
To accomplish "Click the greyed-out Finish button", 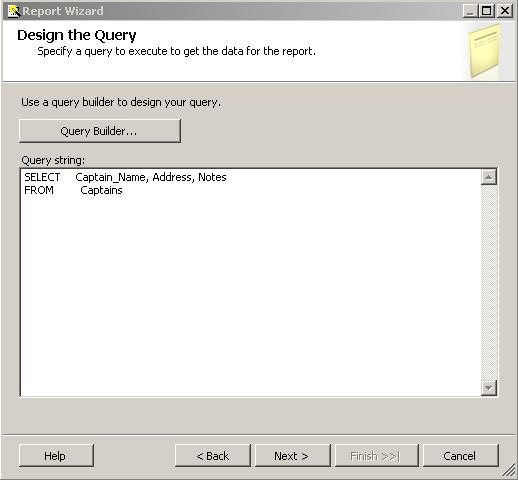I will point(376,455).
